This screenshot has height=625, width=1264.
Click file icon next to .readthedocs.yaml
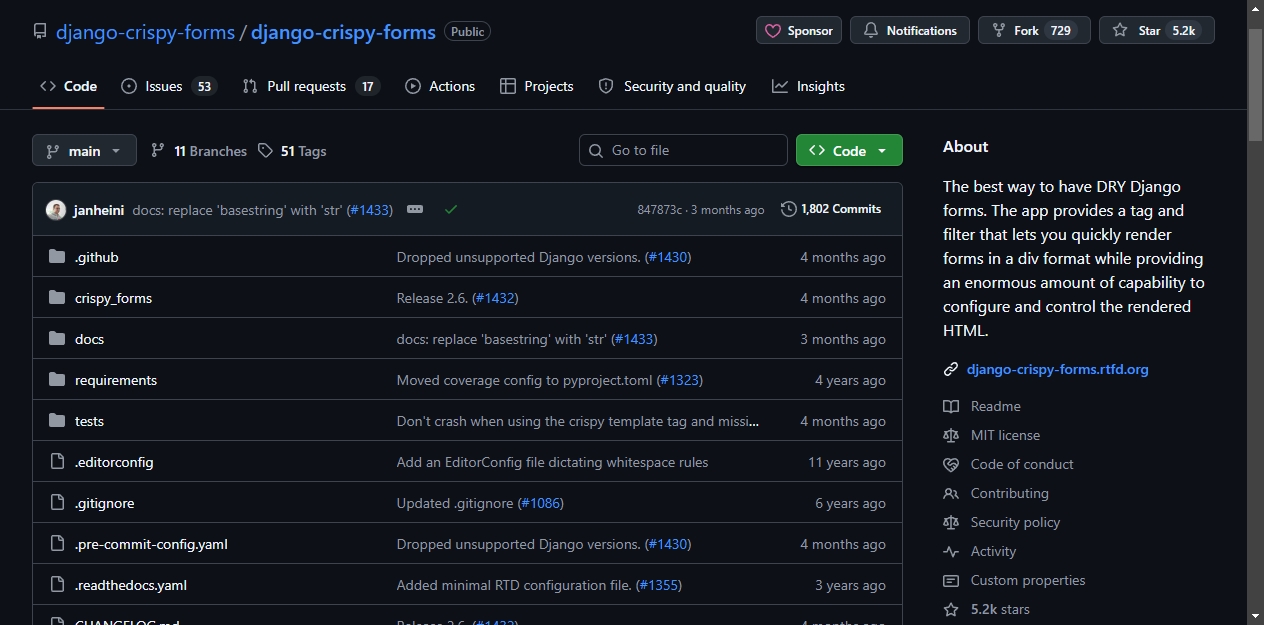[x=57, y=585]
